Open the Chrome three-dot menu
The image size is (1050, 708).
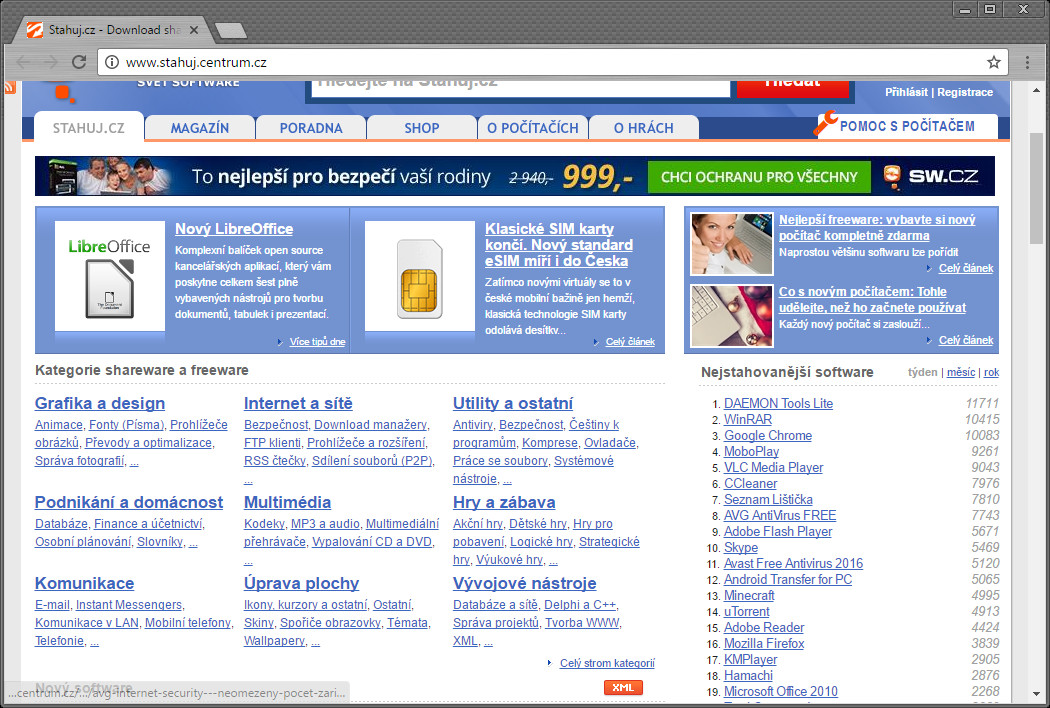[1027, 62]
